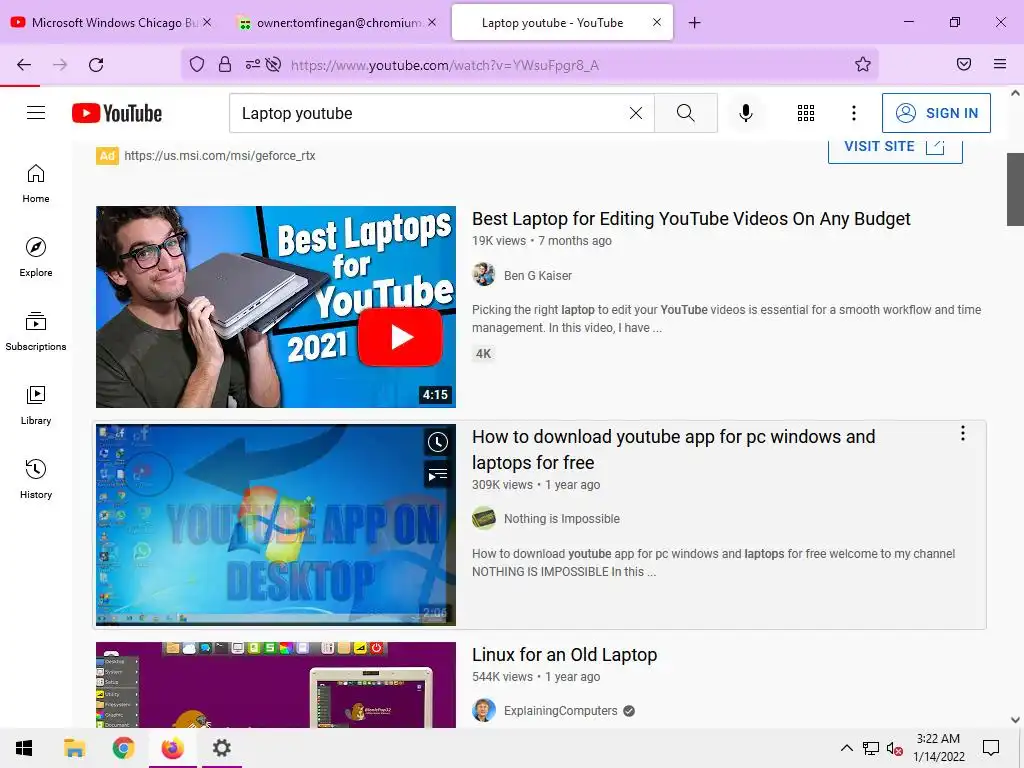Screen dimensions: 1024x768
Task: Click the YouTube logo
Action: [x=117, y=113]
